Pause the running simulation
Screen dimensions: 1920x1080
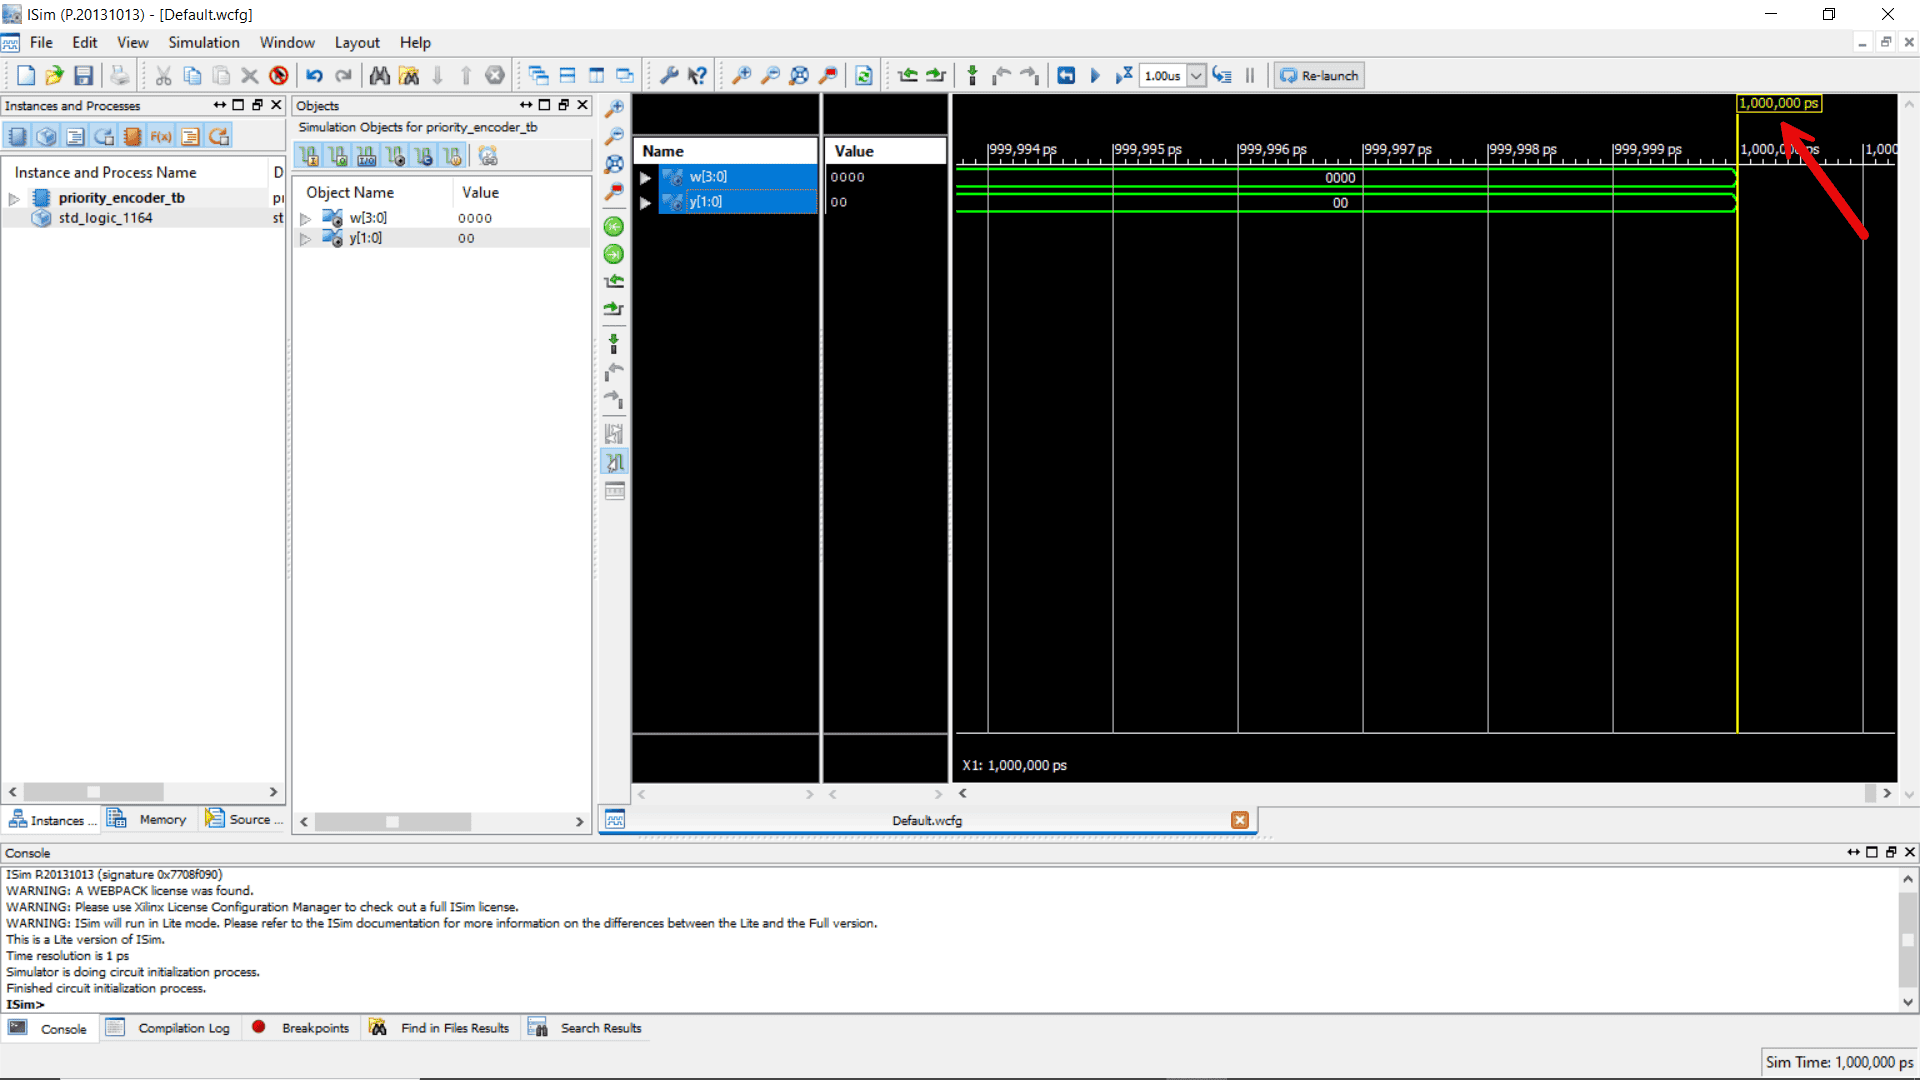point(1249,75)
